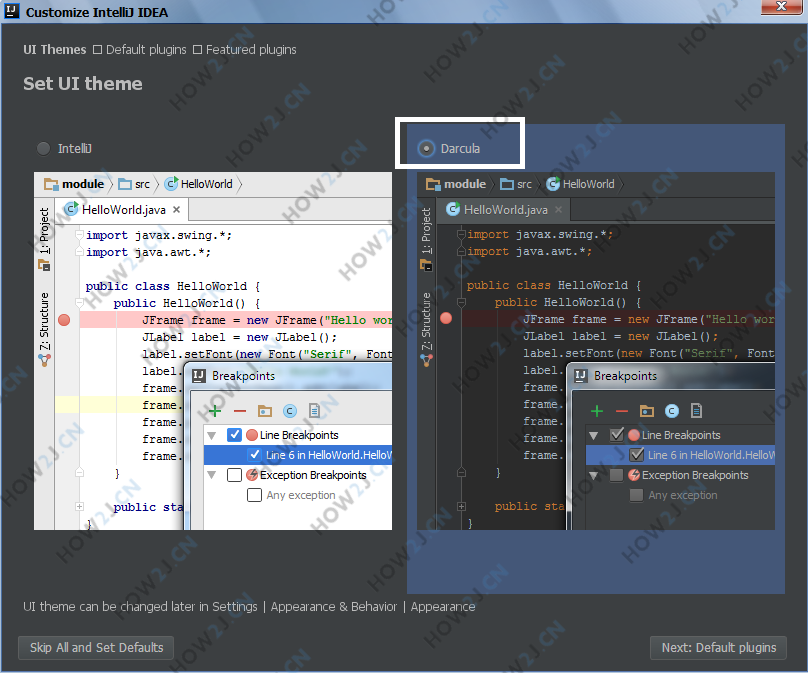This screenshot has height=673, width=808.
Task: Click the Structure icon in light preview sidebar
Action: [44, 360]
